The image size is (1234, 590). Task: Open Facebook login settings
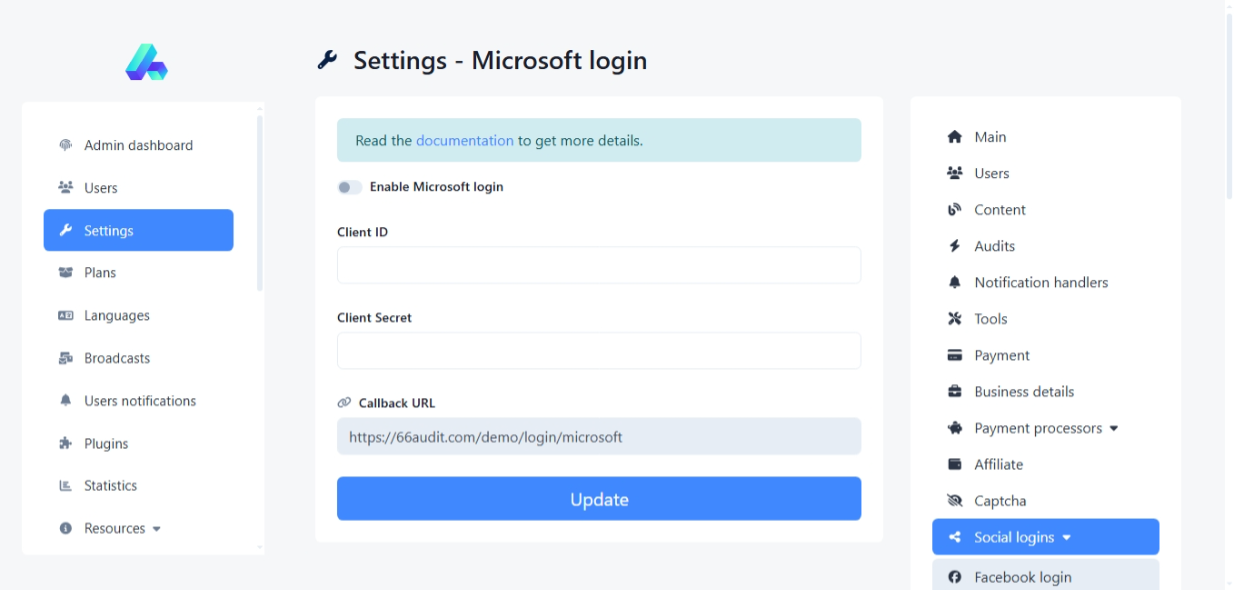point(1022,577)
